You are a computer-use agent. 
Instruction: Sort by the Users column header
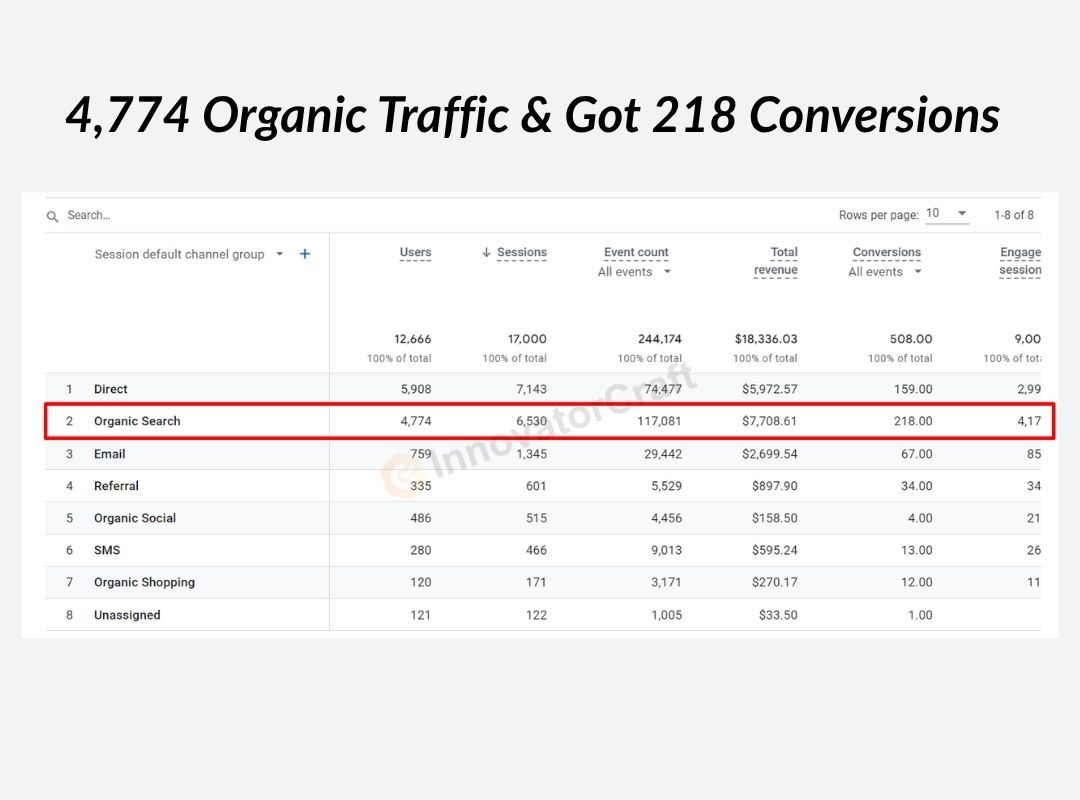(x=415, y=253)
